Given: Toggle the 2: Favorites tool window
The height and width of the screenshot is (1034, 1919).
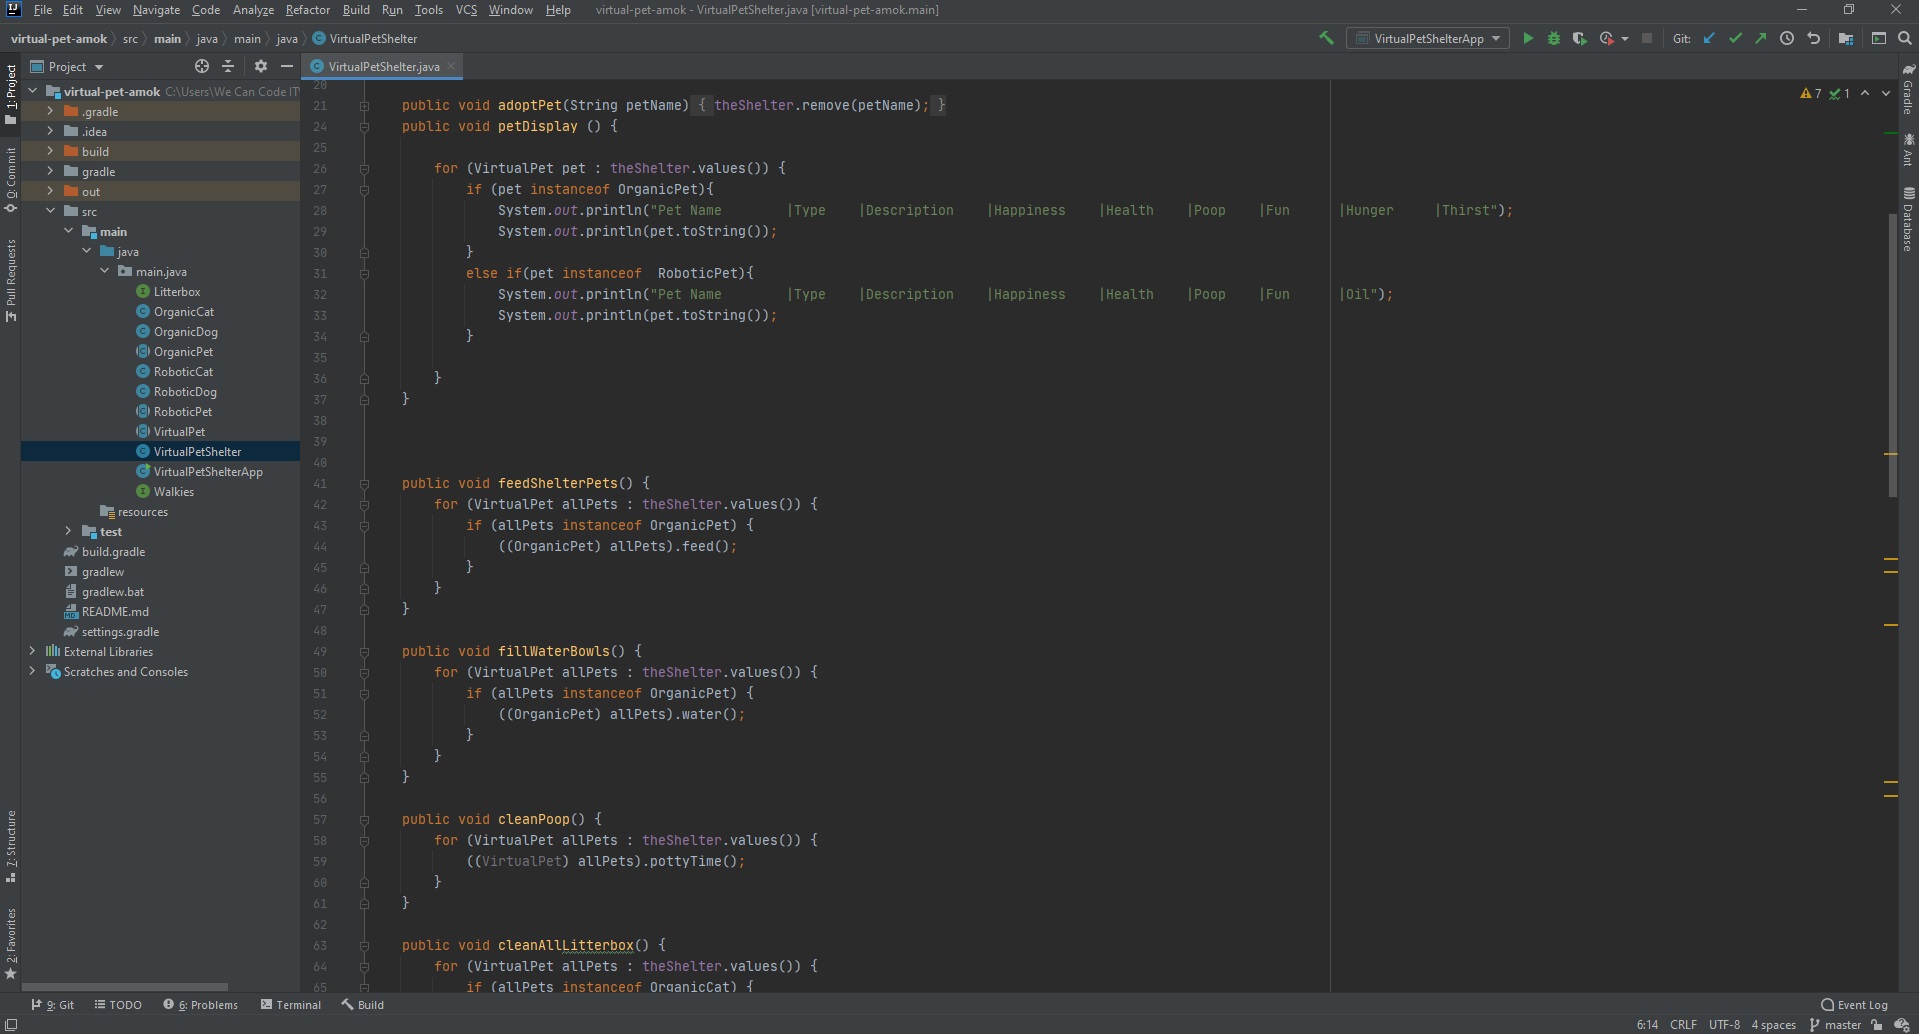Looking at the screenshot, I should click(10, 943).
